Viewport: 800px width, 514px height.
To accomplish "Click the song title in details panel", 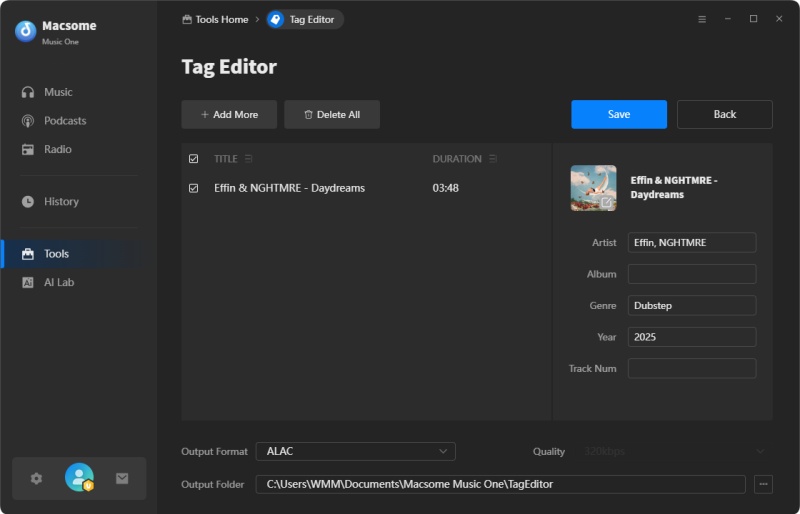I will point(673,187).
